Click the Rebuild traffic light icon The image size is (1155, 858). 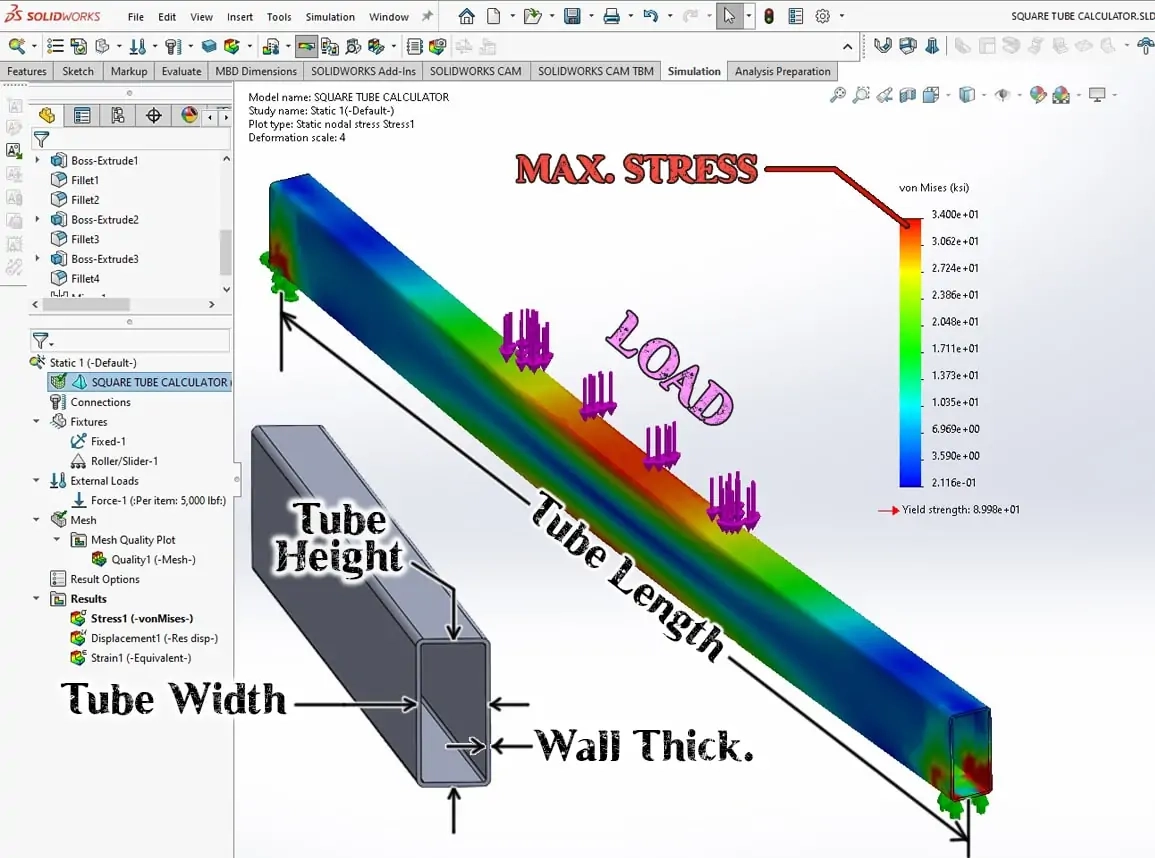click(x=769, y=16)
